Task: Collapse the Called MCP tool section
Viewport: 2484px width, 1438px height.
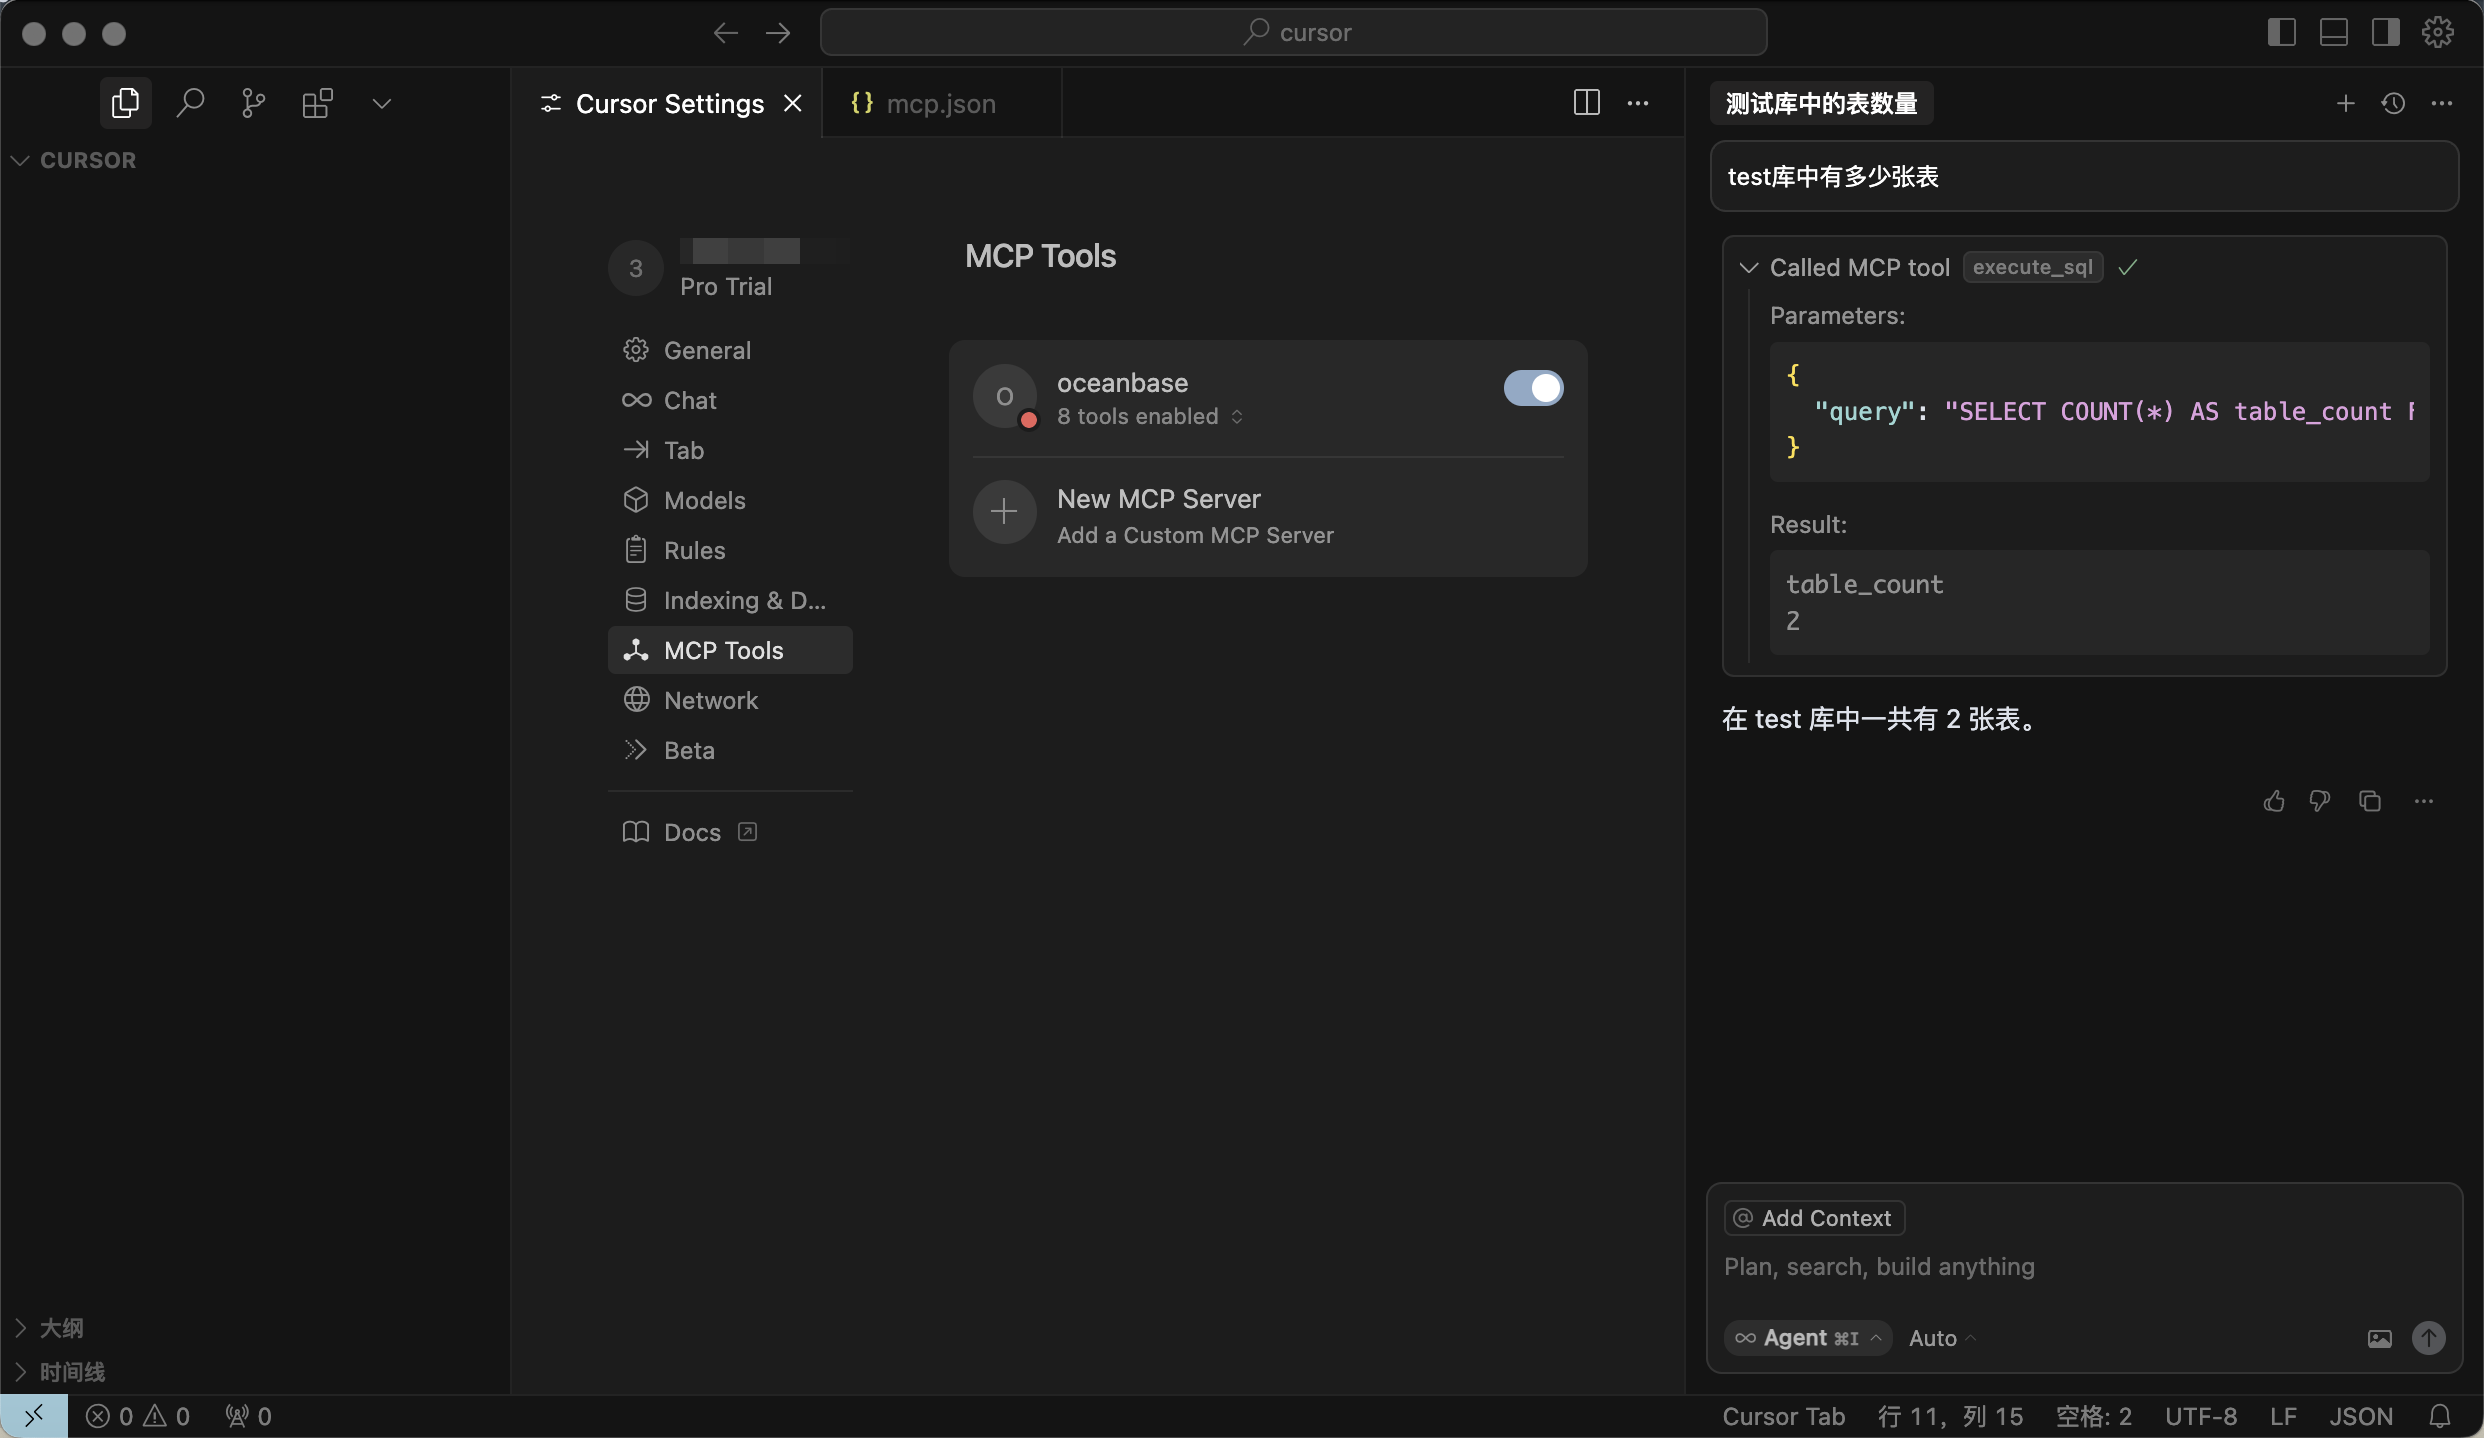Action: [x=1749, y=268]
